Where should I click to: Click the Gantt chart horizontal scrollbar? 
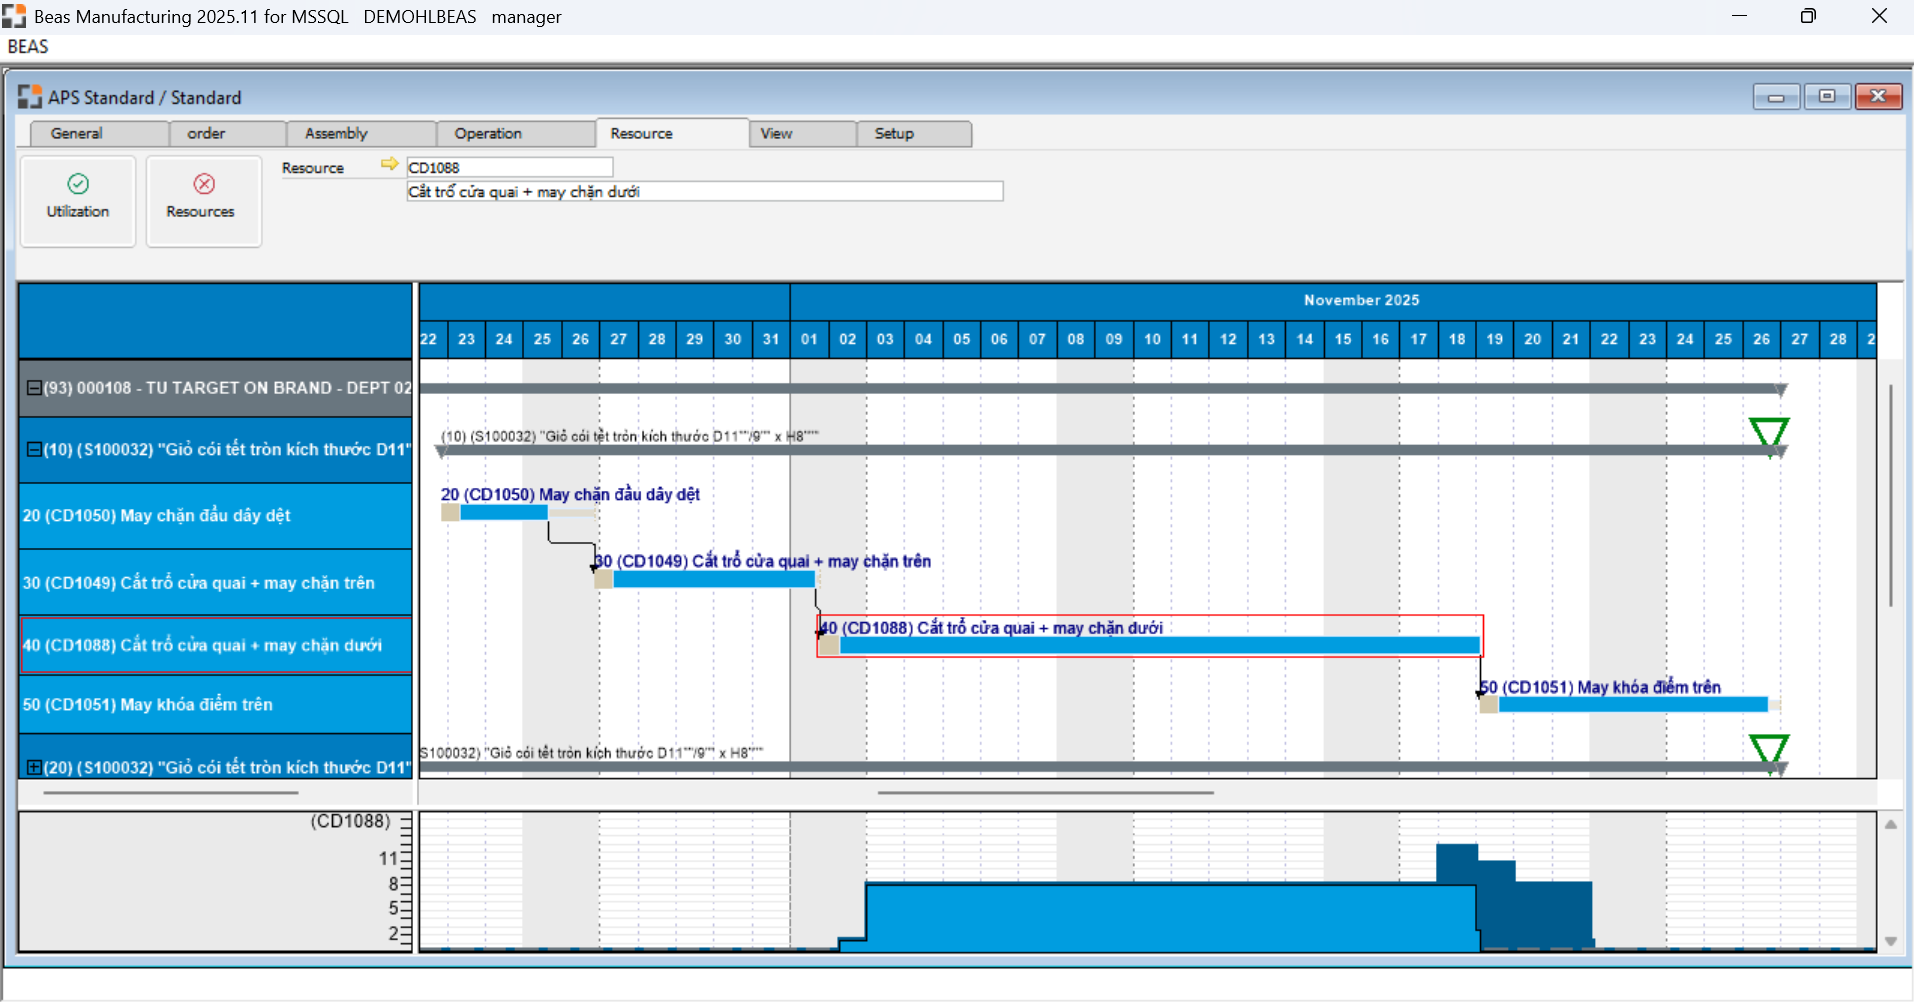(1045, 793)
